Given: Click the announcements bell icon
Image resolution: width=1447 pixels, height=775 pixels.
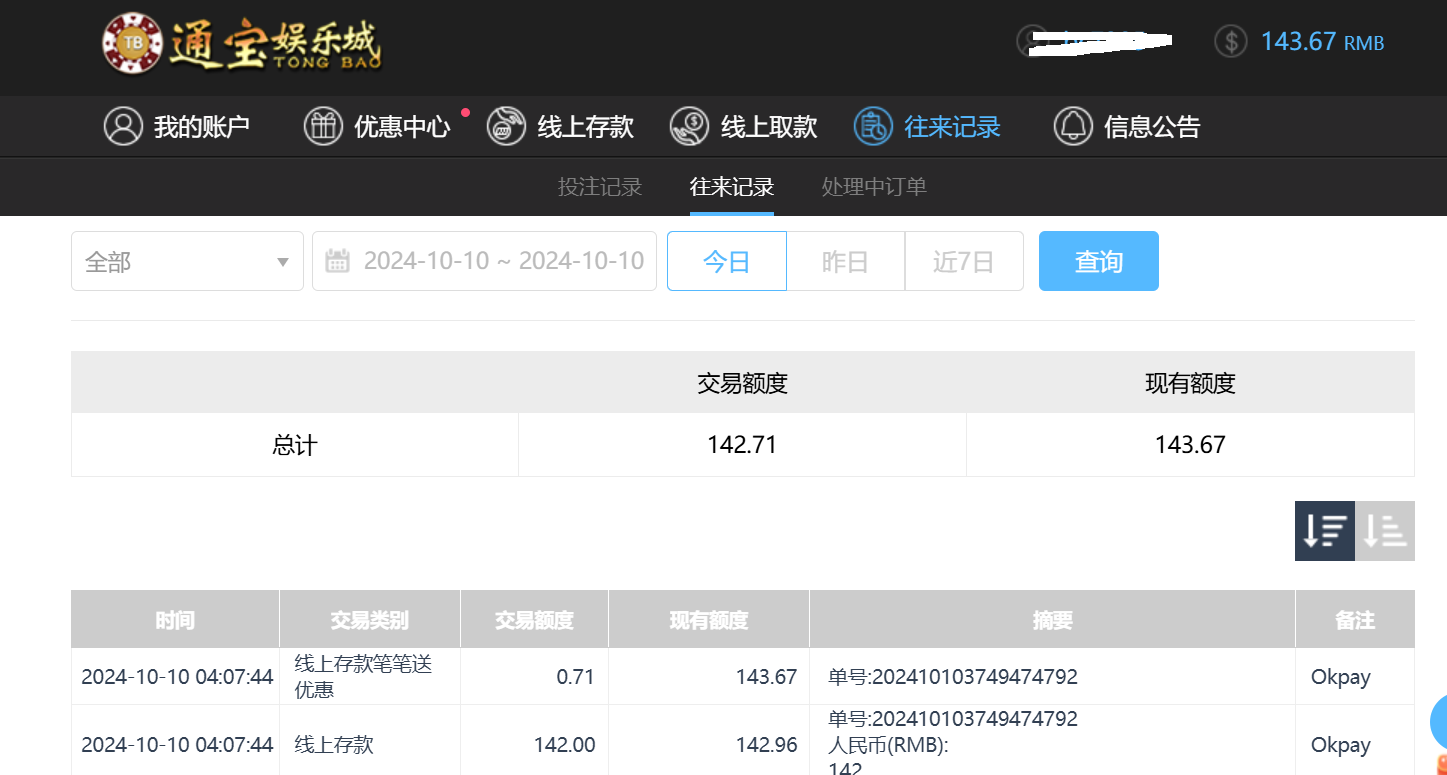Looking at the screenshot, I should [x=1073, y=127].
